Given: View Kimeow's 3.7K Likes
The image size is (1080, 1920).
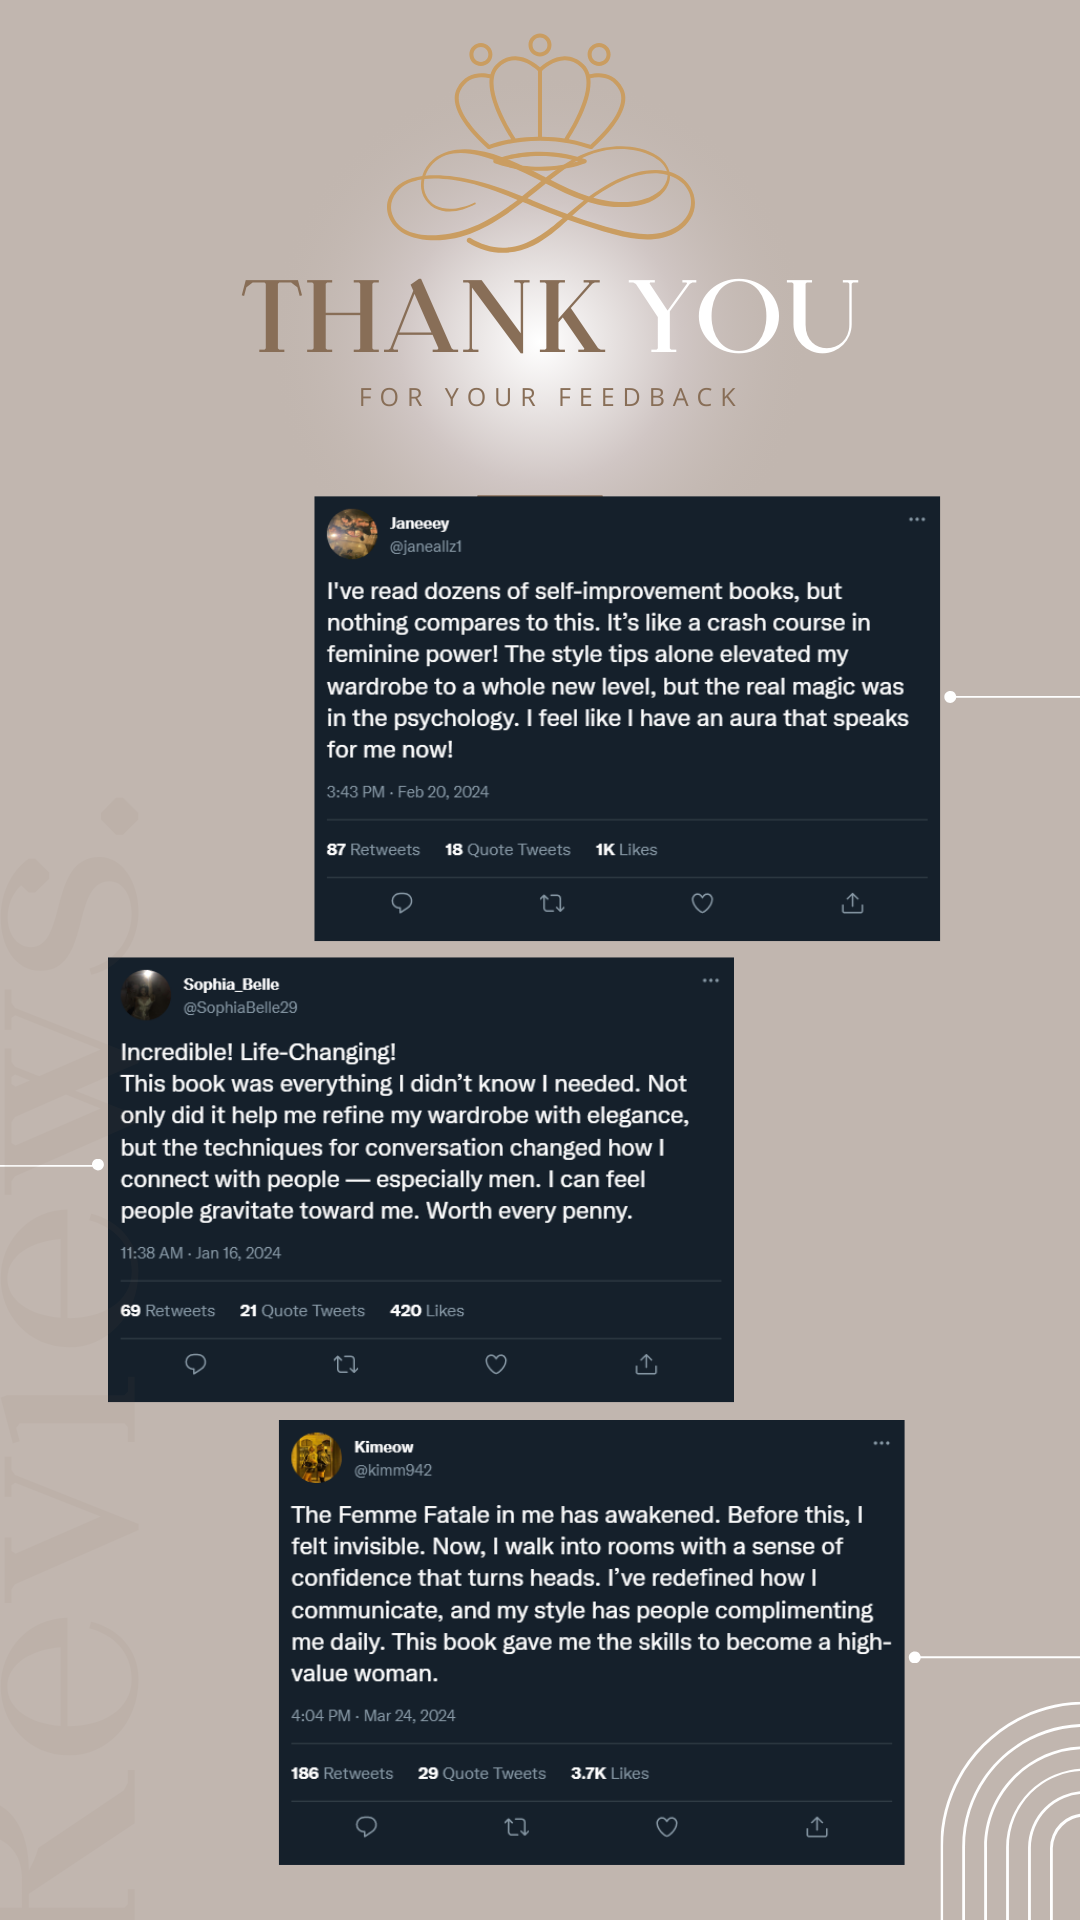Looking at the screenshot, I should [609, 1773].
